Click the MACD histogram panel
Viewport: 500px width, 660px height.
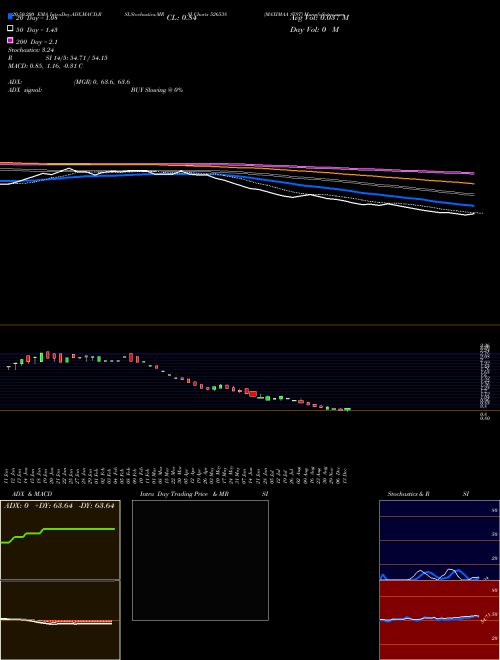[60, 620]
